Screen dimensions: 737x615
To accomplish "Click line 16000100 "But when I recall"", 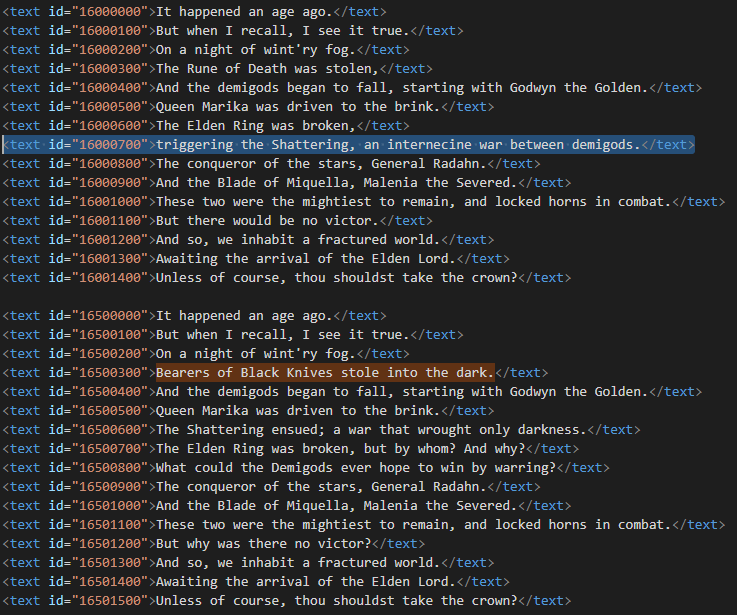I will tap(233, 31).
